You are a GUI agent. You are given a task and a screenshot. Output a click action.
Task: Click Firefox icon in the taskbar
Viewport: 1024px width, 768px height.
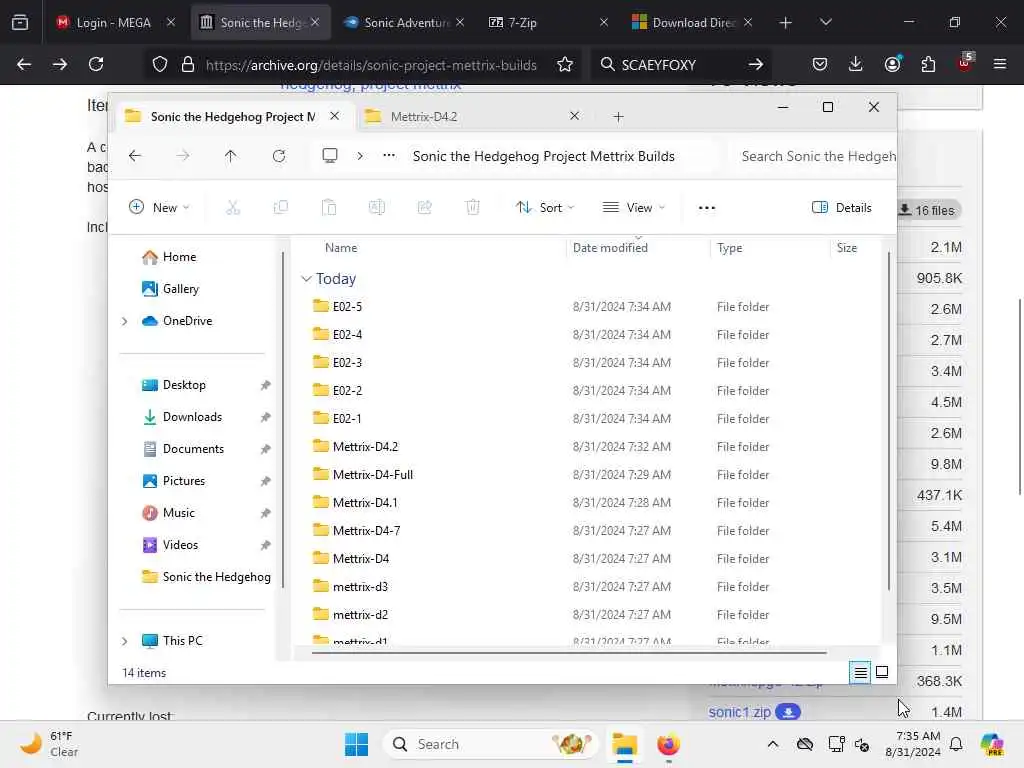[x=668, y=744]
